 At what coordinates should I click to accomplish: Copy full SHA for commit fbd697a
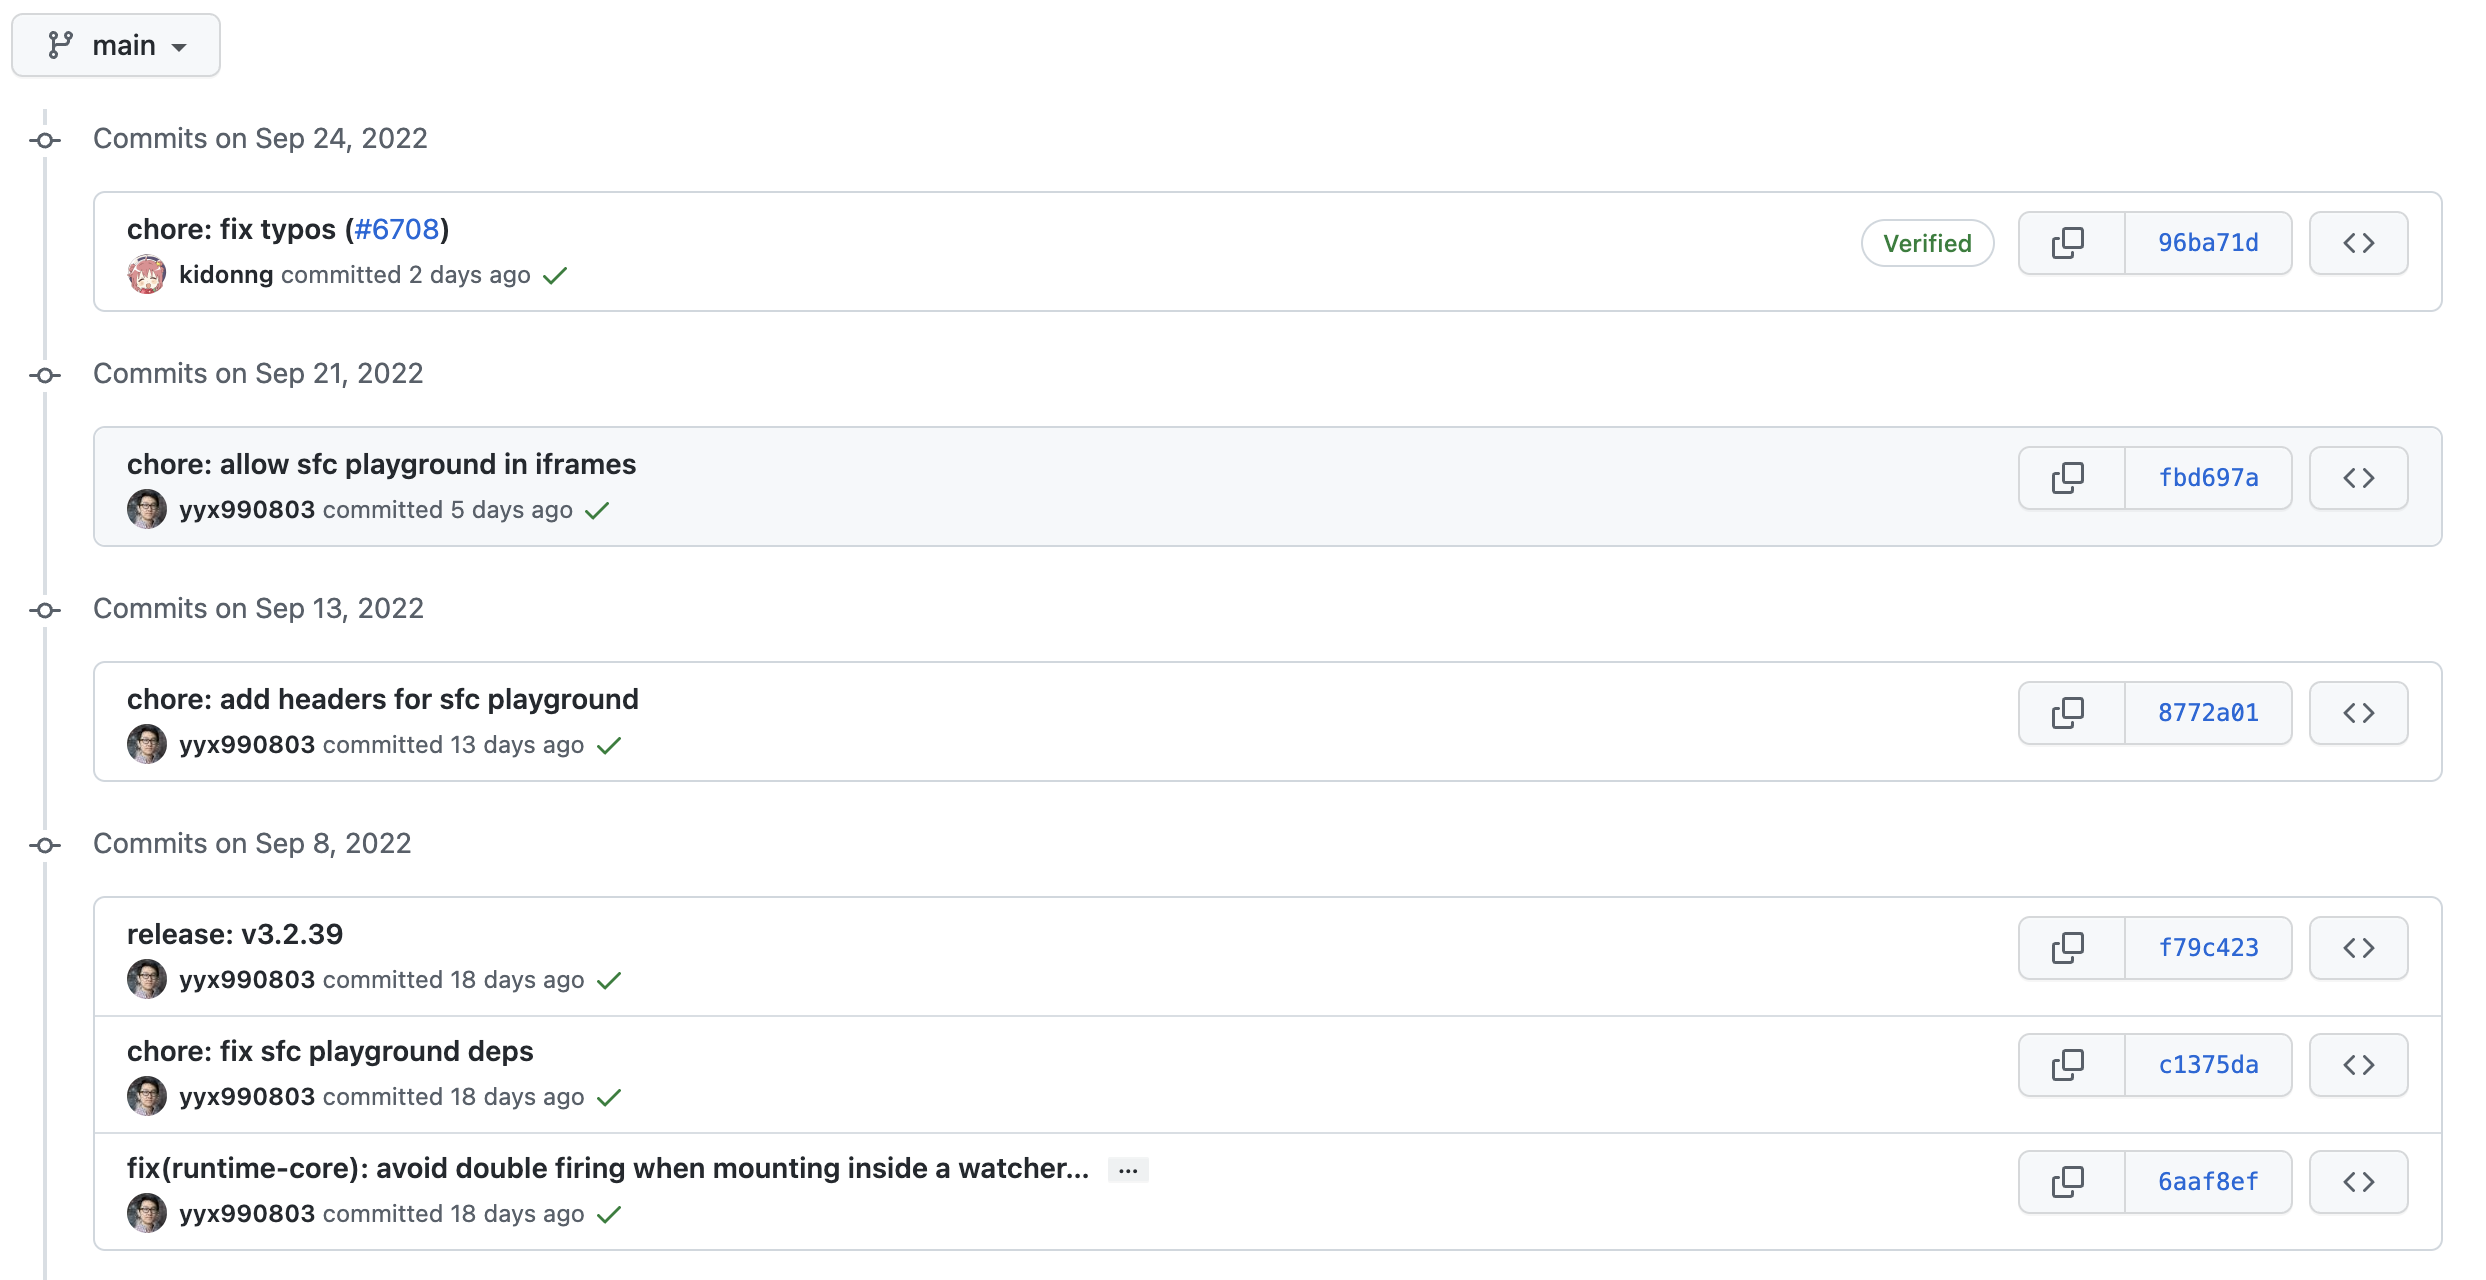[2069, 478]
